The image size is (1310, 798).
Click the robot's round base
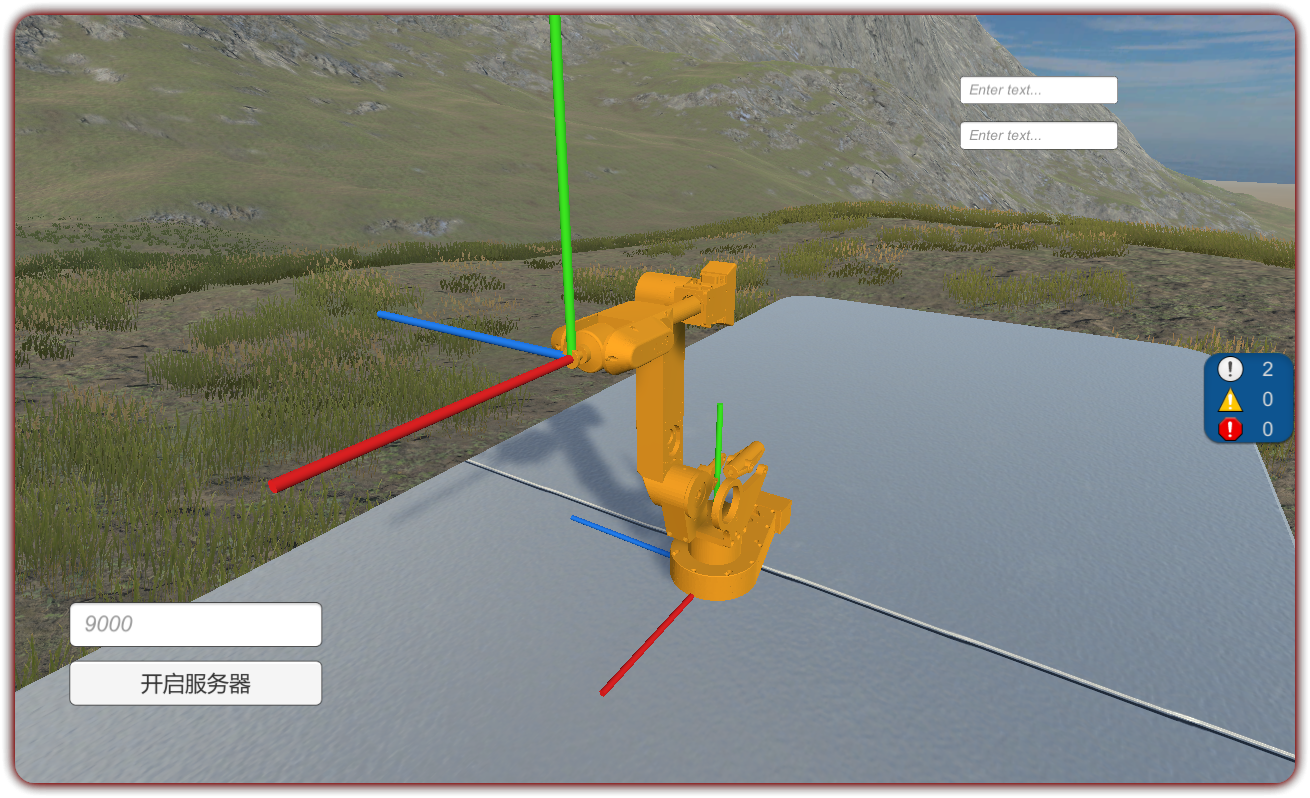tap(716, 573)
